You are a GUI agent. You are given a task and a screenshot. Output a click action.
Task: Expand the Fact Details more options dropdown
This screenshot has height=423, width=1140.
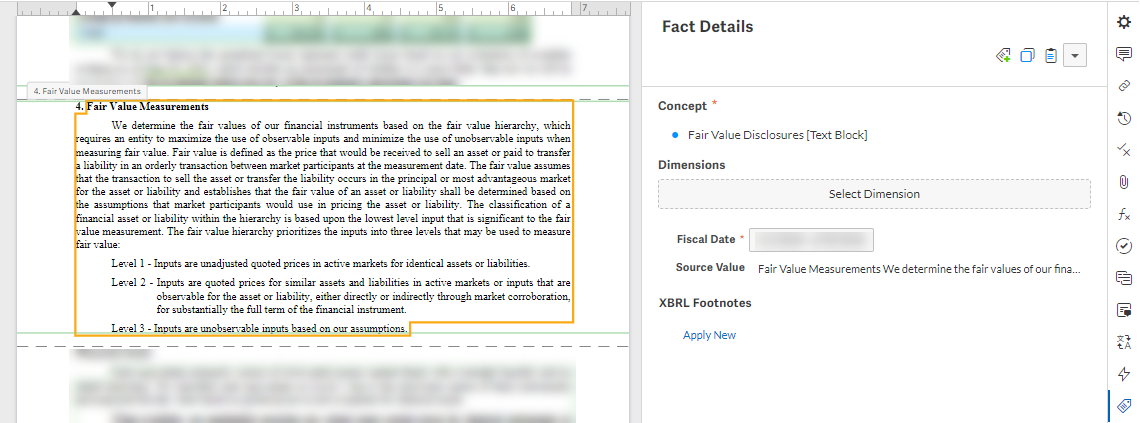[x=1075, y=56]
